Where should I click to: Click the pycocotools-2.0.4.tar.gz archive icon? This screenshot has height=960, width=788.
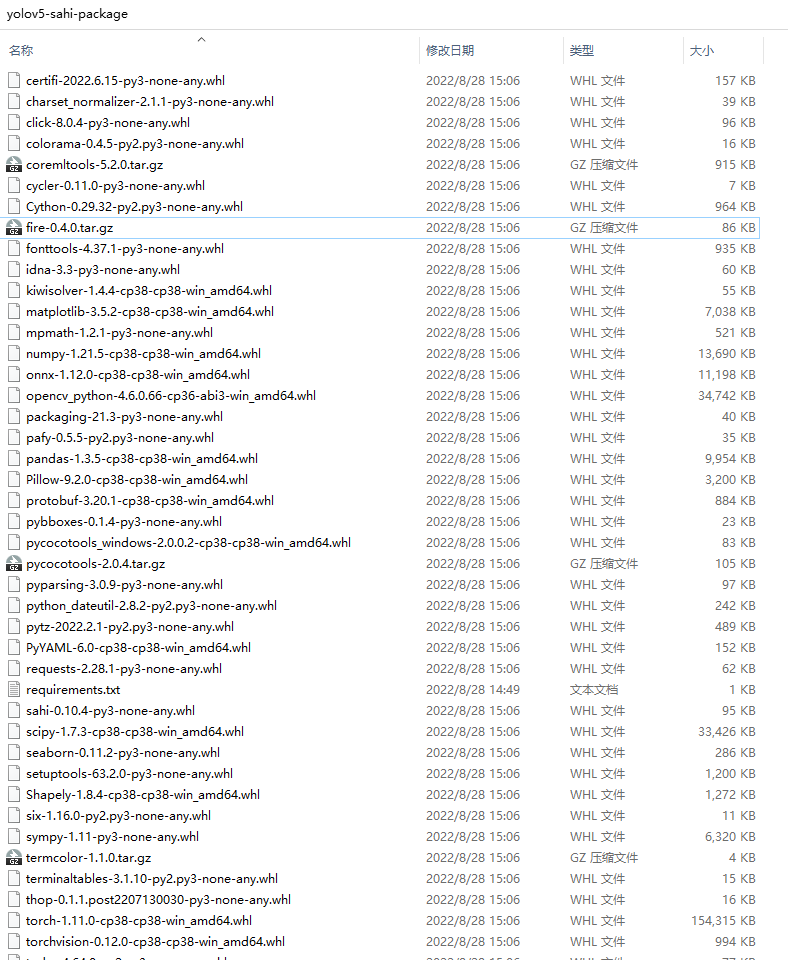click(x=13, y=564)
